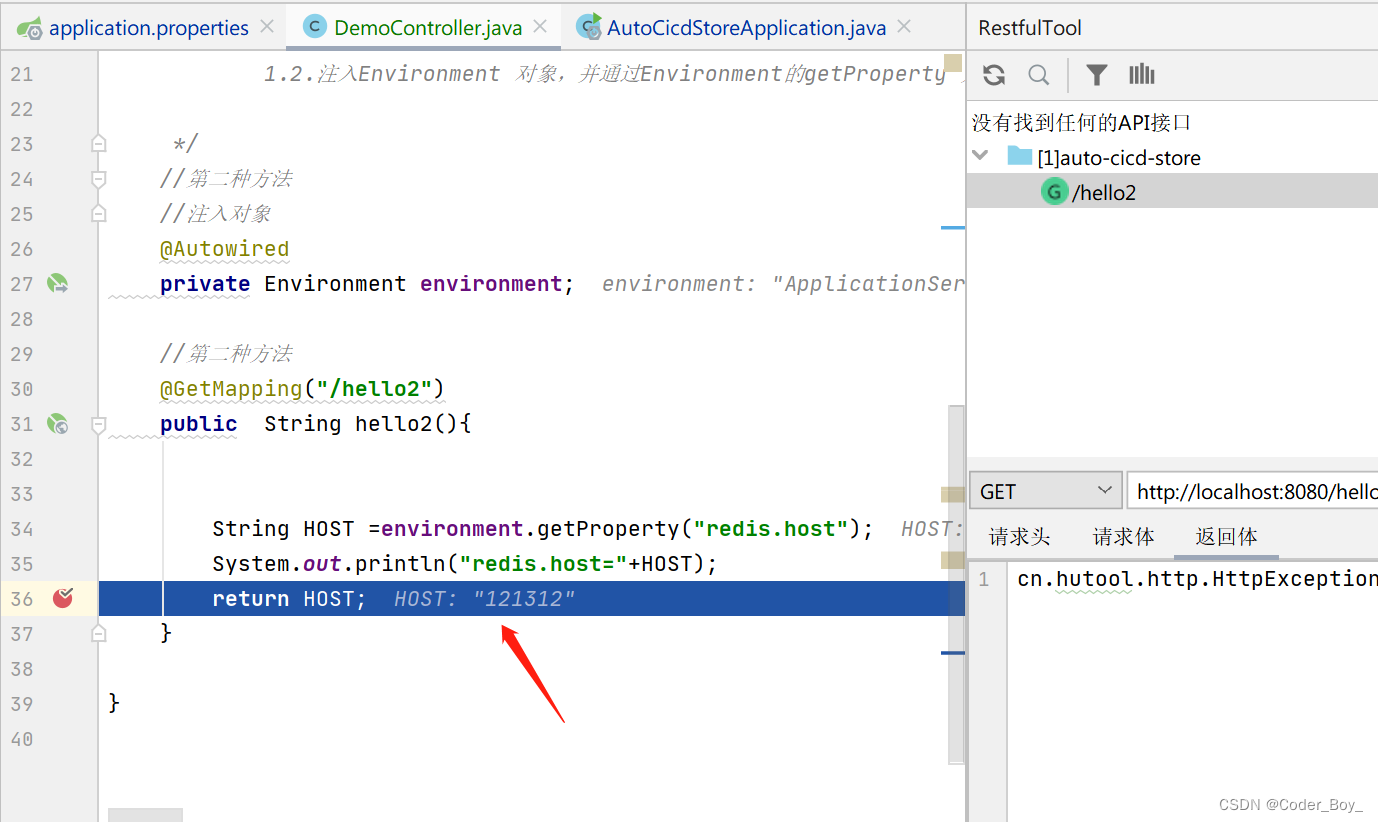The height and width of the screenshot is (822, 1378).
Task: Click the "/hello2" mapping string
Action: pos(374,389)
